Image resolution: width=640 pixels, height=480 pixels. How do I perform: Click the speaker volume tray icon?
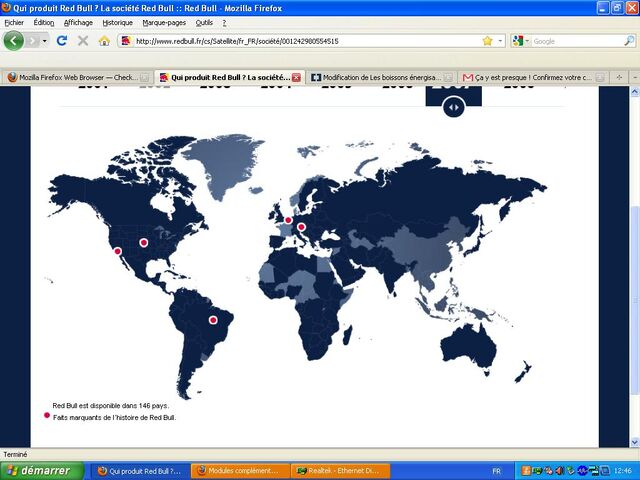click(559, 471)
